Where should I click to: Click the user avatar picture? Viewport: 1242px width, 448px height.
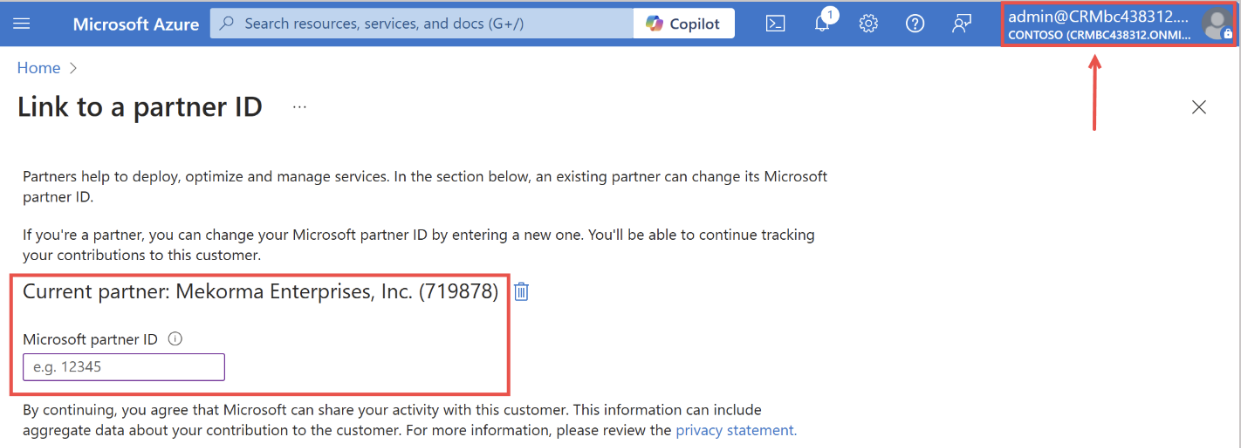click(1216, 24)
